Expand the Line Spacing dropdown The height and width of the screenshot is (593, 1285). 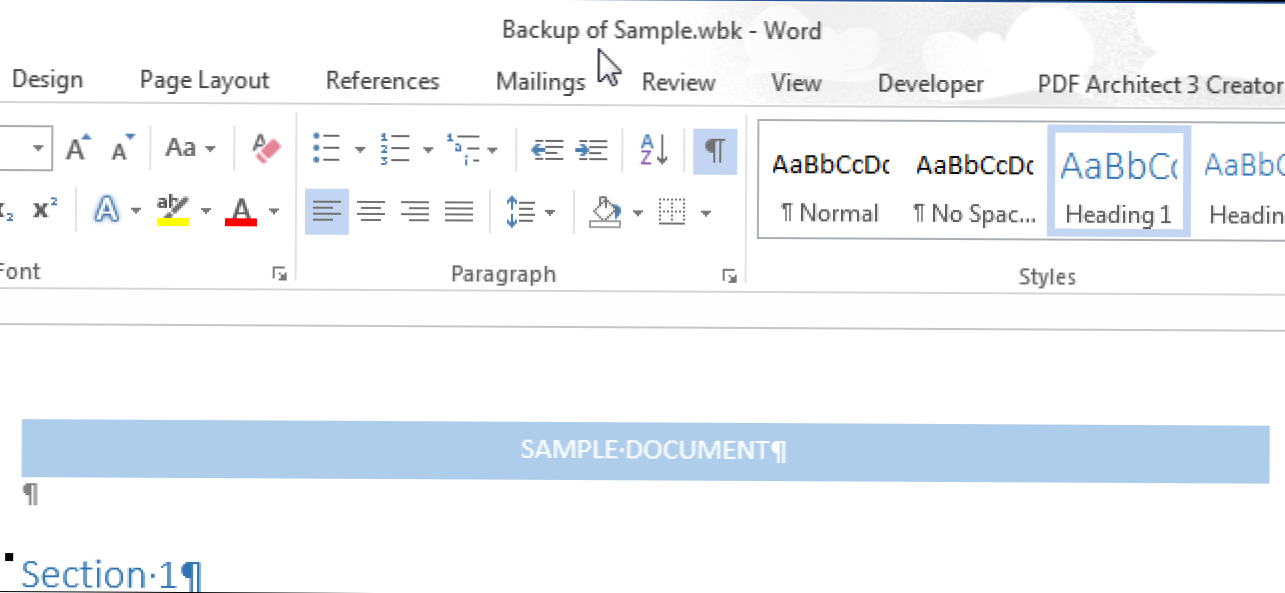click(x=550, y=212)
